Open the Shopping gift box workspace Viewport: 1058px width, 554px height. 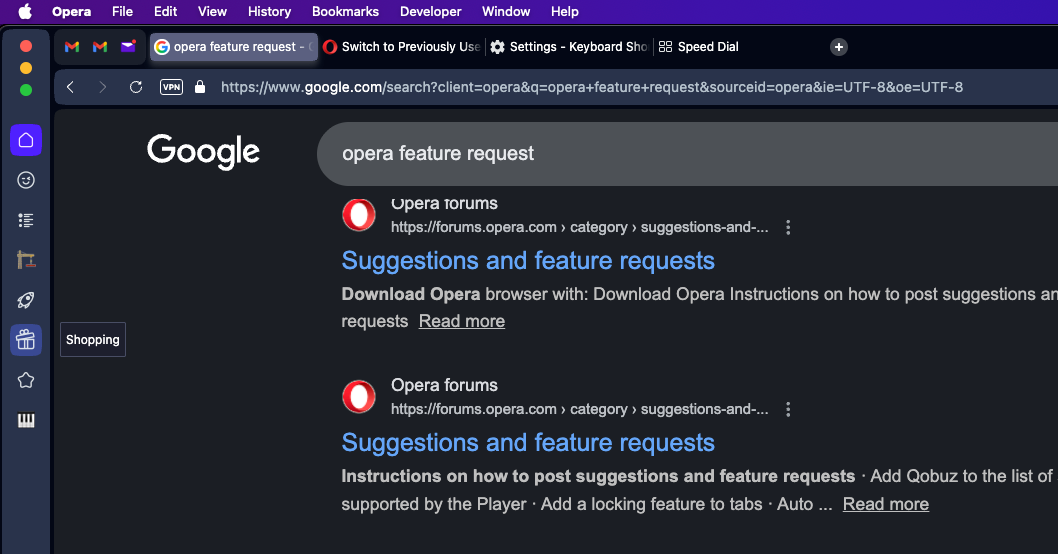pos(26,340)
